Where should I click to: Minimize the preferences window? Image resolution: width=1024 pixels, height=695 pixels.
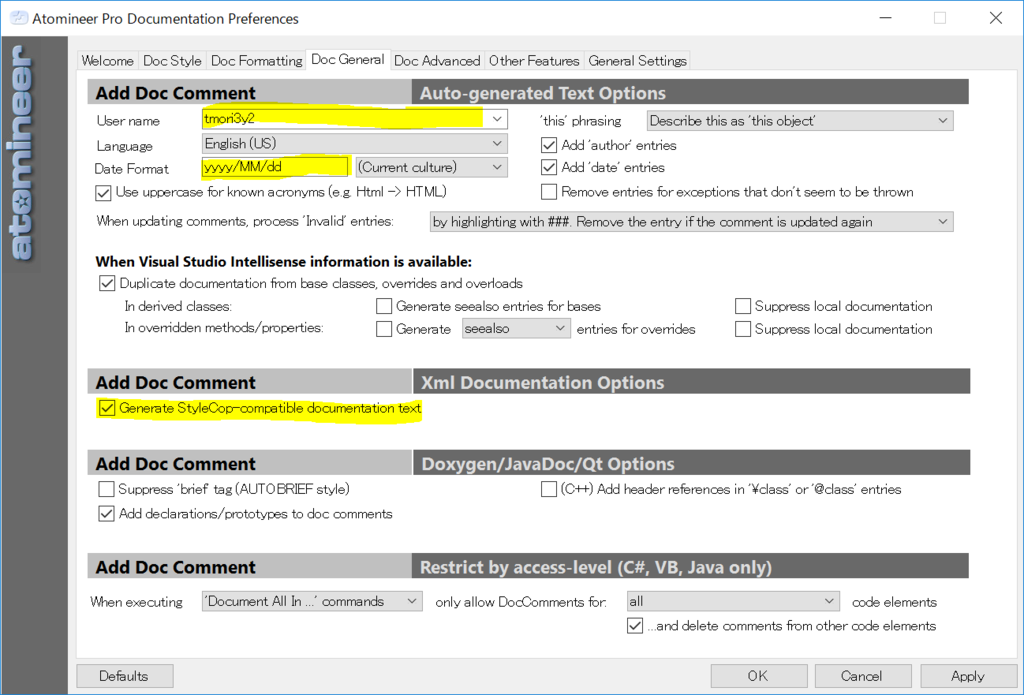[886, 18]
